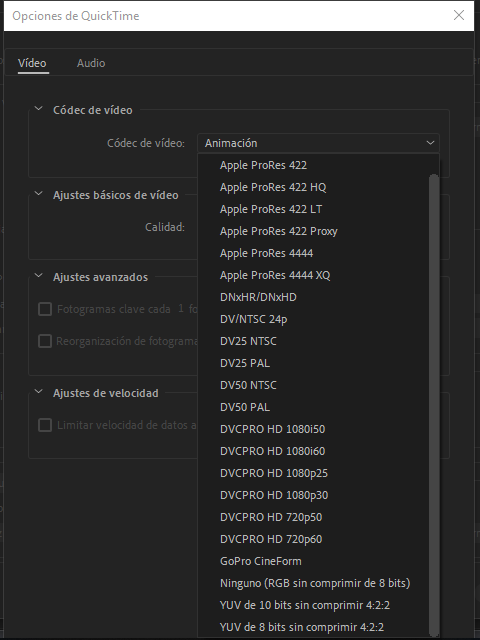480x640 pixels.
Task: Select Apple ProRes 422 LT codec
Action: click(x=313, y=209)
